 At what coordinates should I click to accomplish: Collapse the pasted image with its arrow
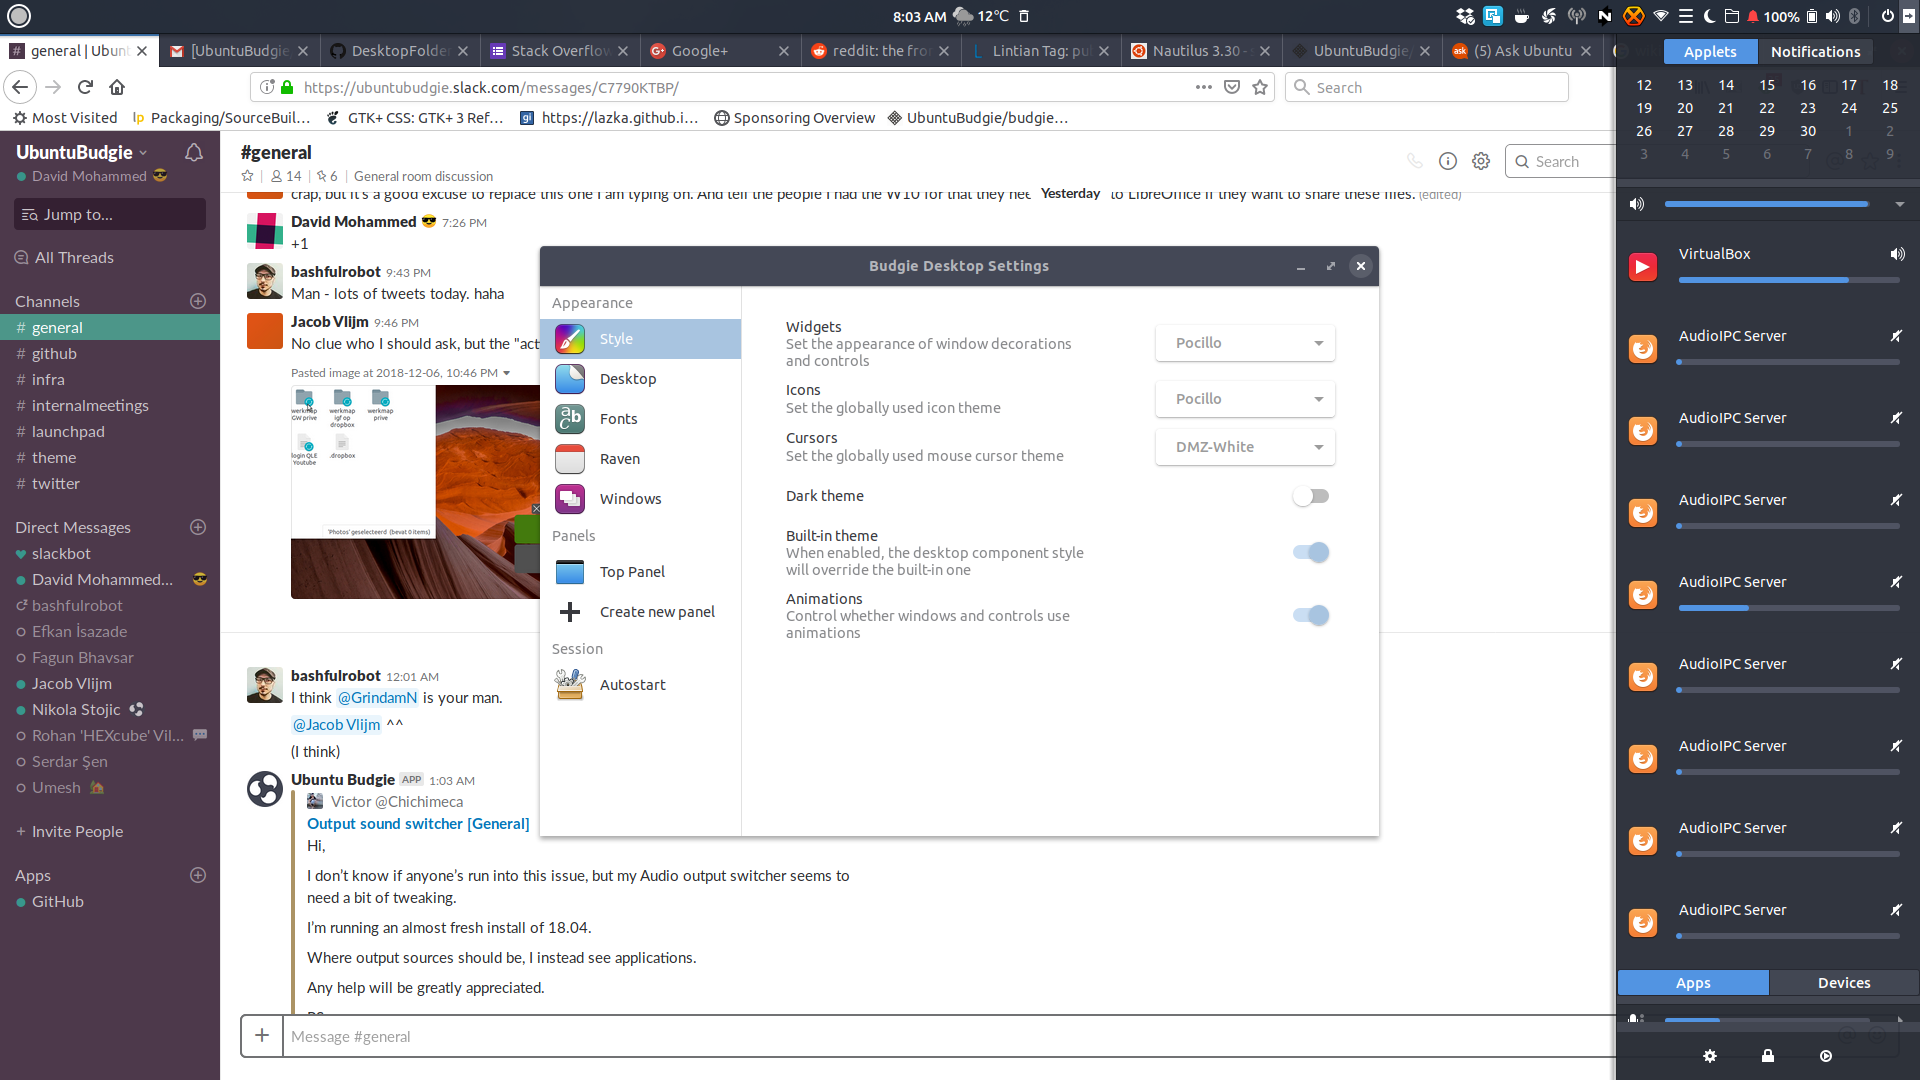[507, 373]
